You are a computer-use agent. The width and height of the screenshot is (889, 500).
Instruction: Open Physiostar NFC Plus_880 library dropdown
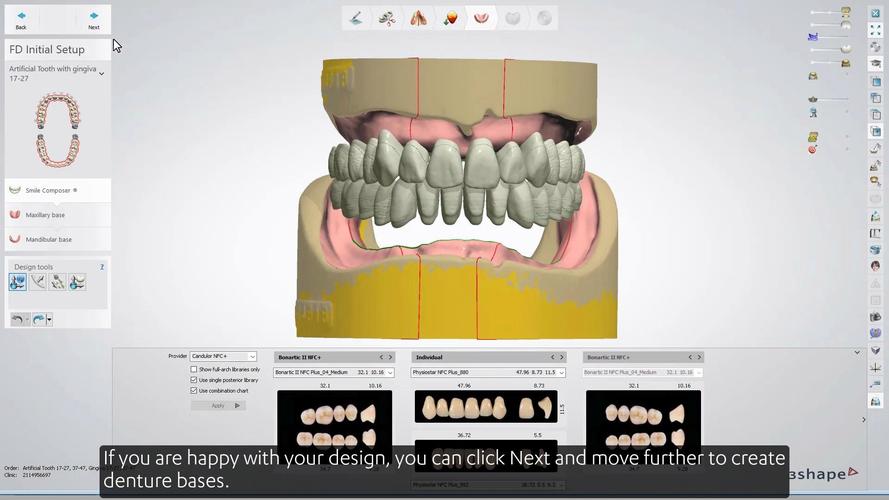(488, 372)
